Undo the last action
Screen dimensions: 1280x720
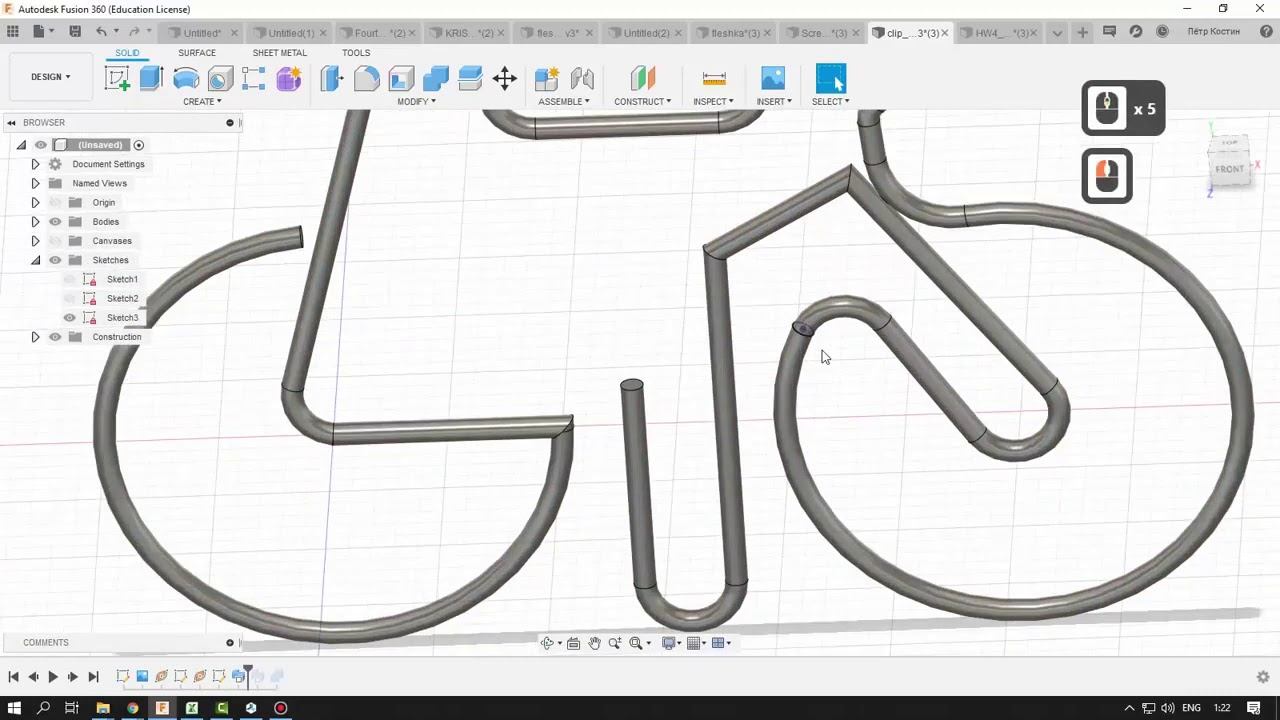coord(101,32)
